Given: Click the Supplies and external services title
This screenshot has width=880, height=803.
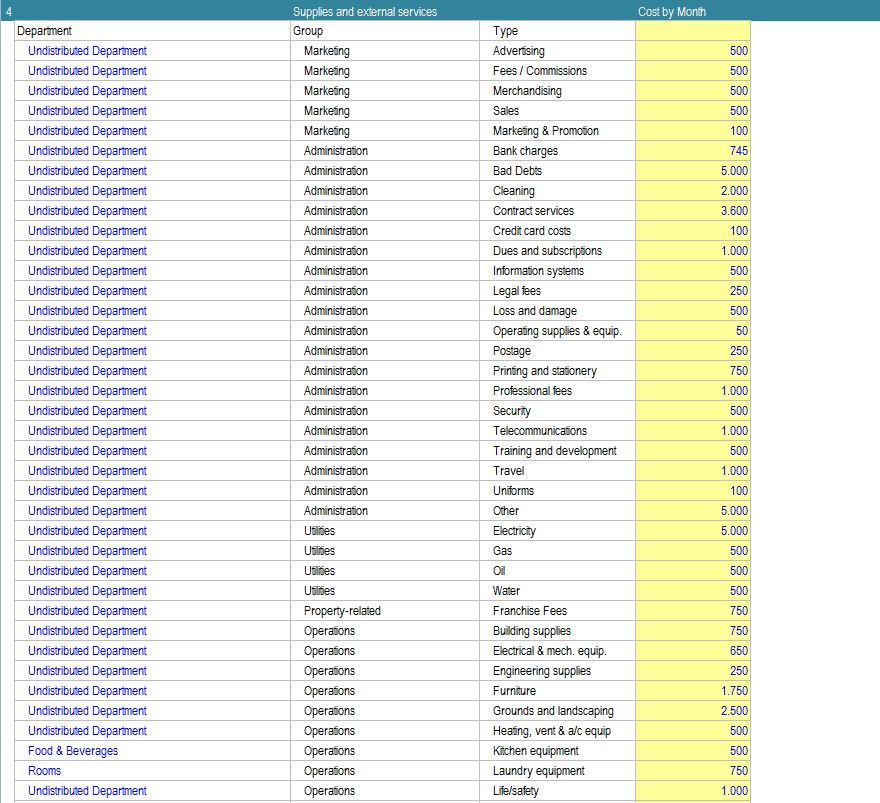Looking at the screenshot, I should point(364,12).
